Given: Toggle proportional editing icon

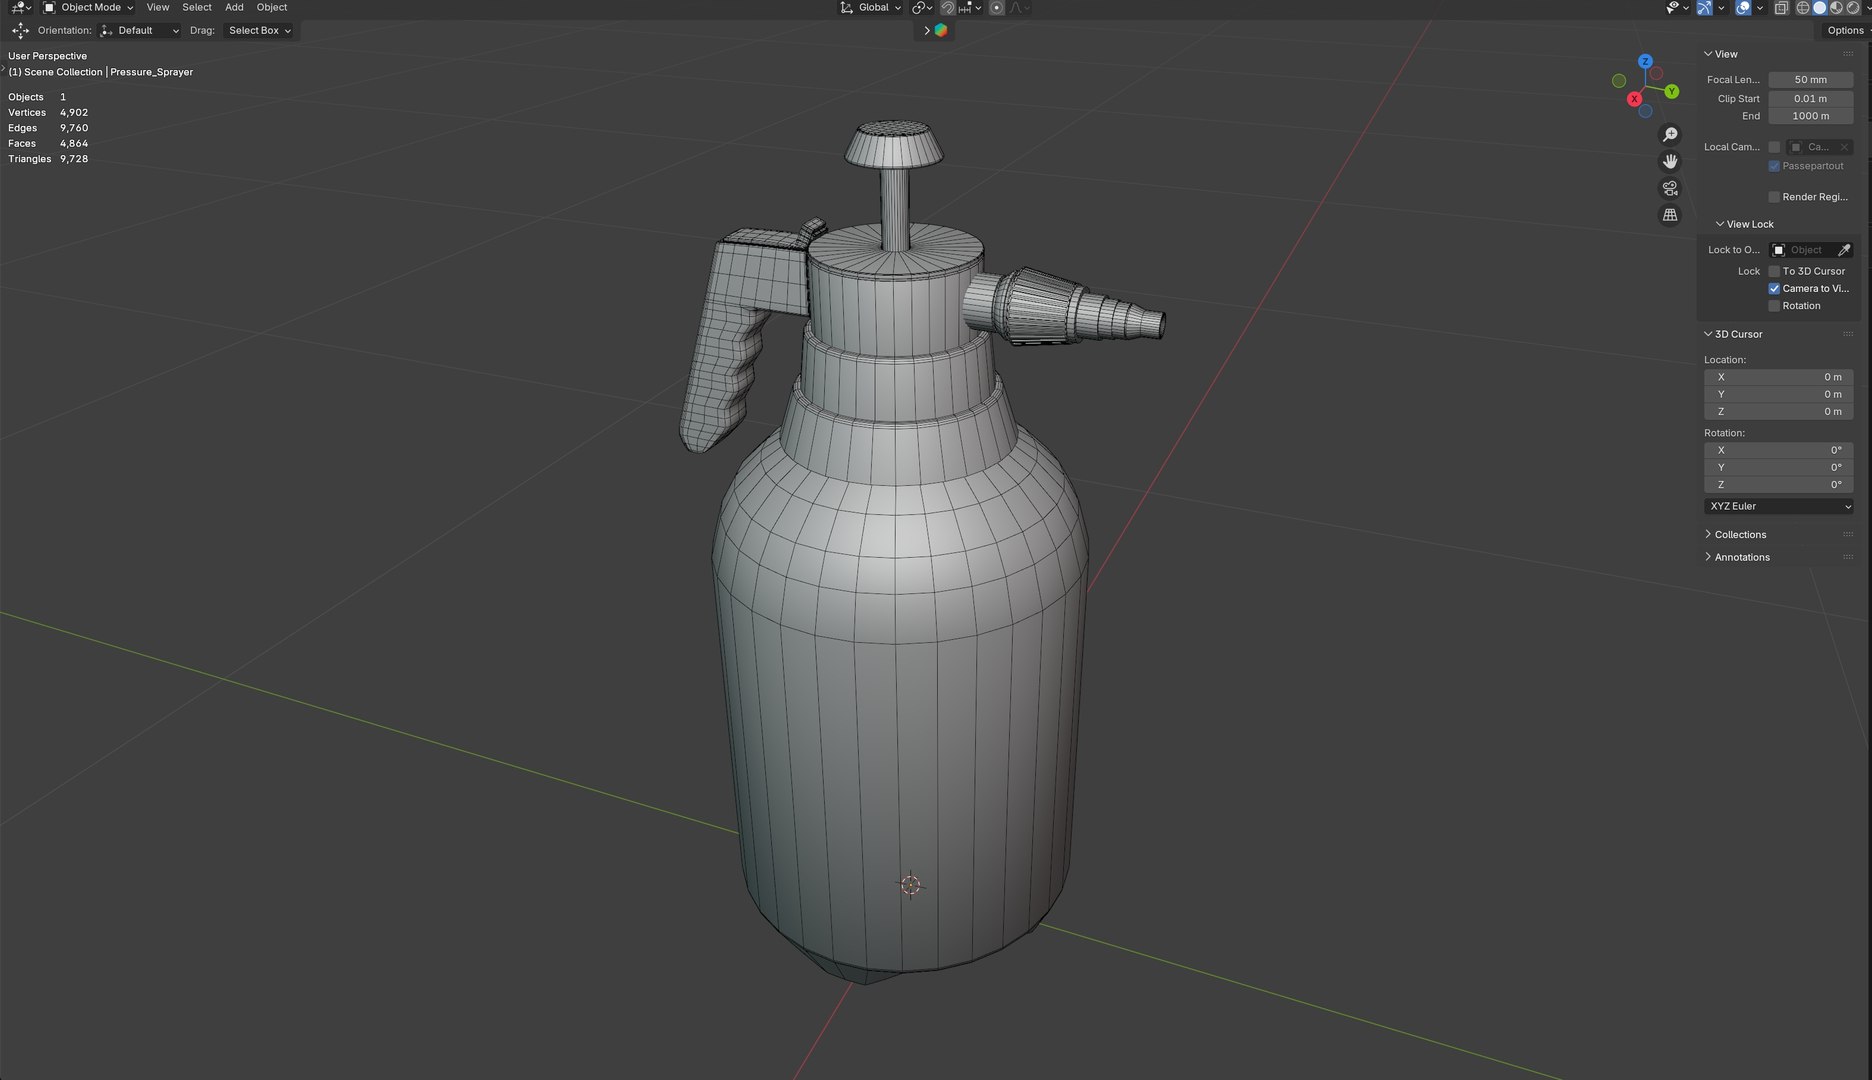Looking at the screenshot, I should pos(997,8).
